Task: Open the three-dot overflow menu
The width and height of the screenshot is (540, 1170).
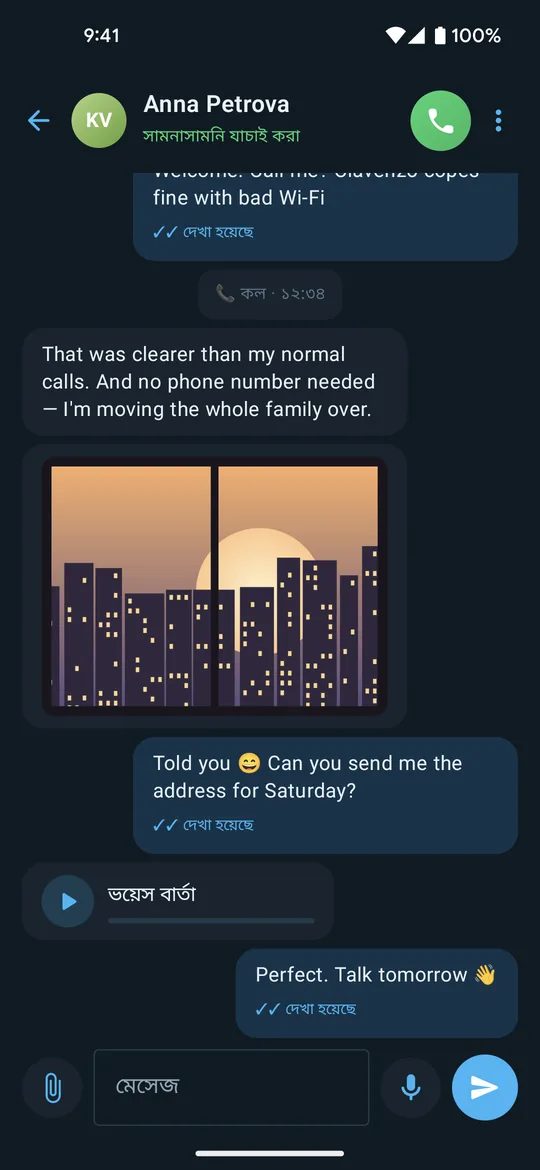Action: point(498,120)
